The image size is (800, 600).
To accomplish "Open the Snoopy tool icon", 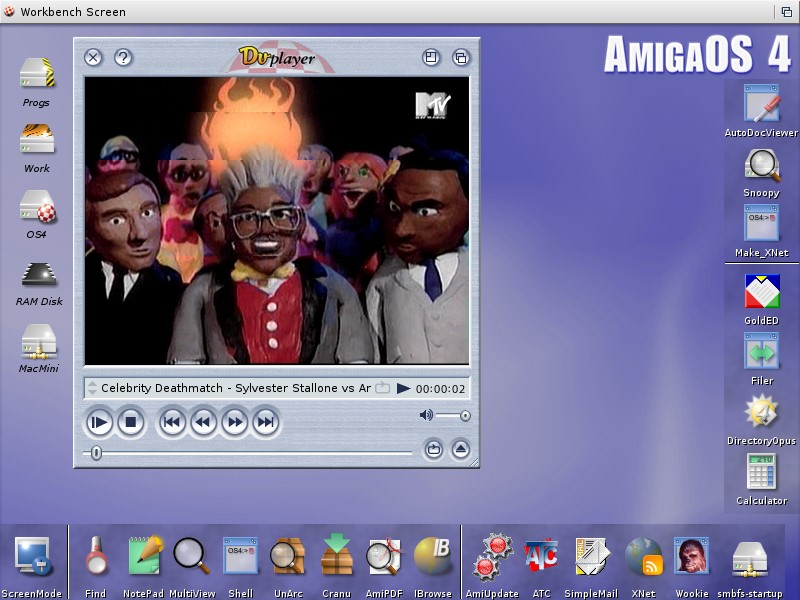I will [762, 173].
